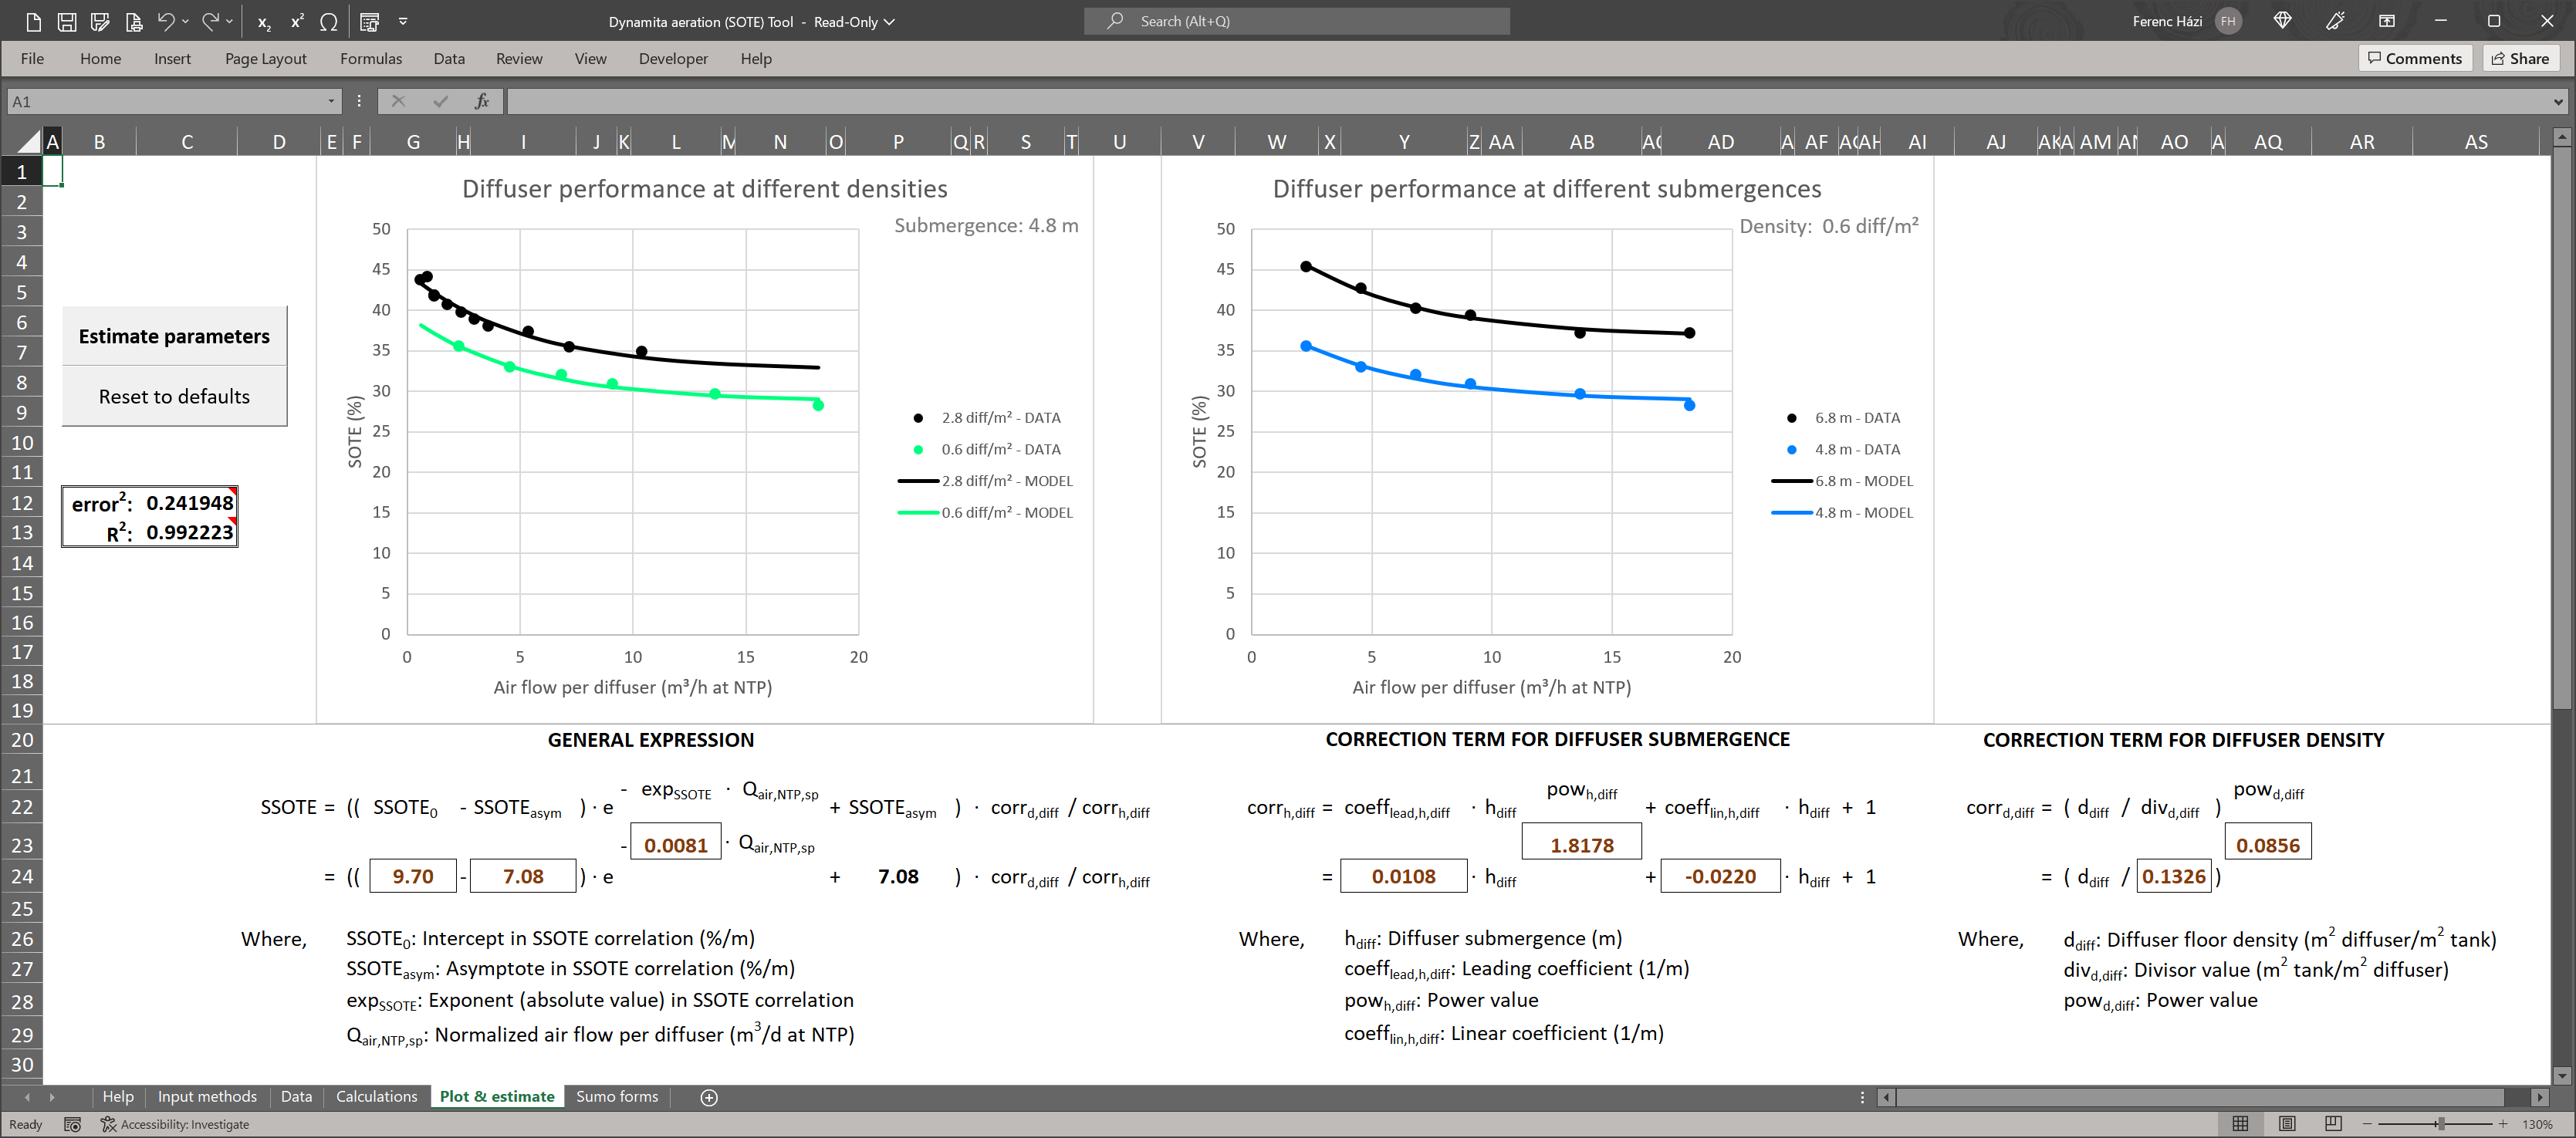Screen dimensions: 2576x1138
Task: Click the Undo arrow icon
Action: pyautogui.click(x=166, y=21)
